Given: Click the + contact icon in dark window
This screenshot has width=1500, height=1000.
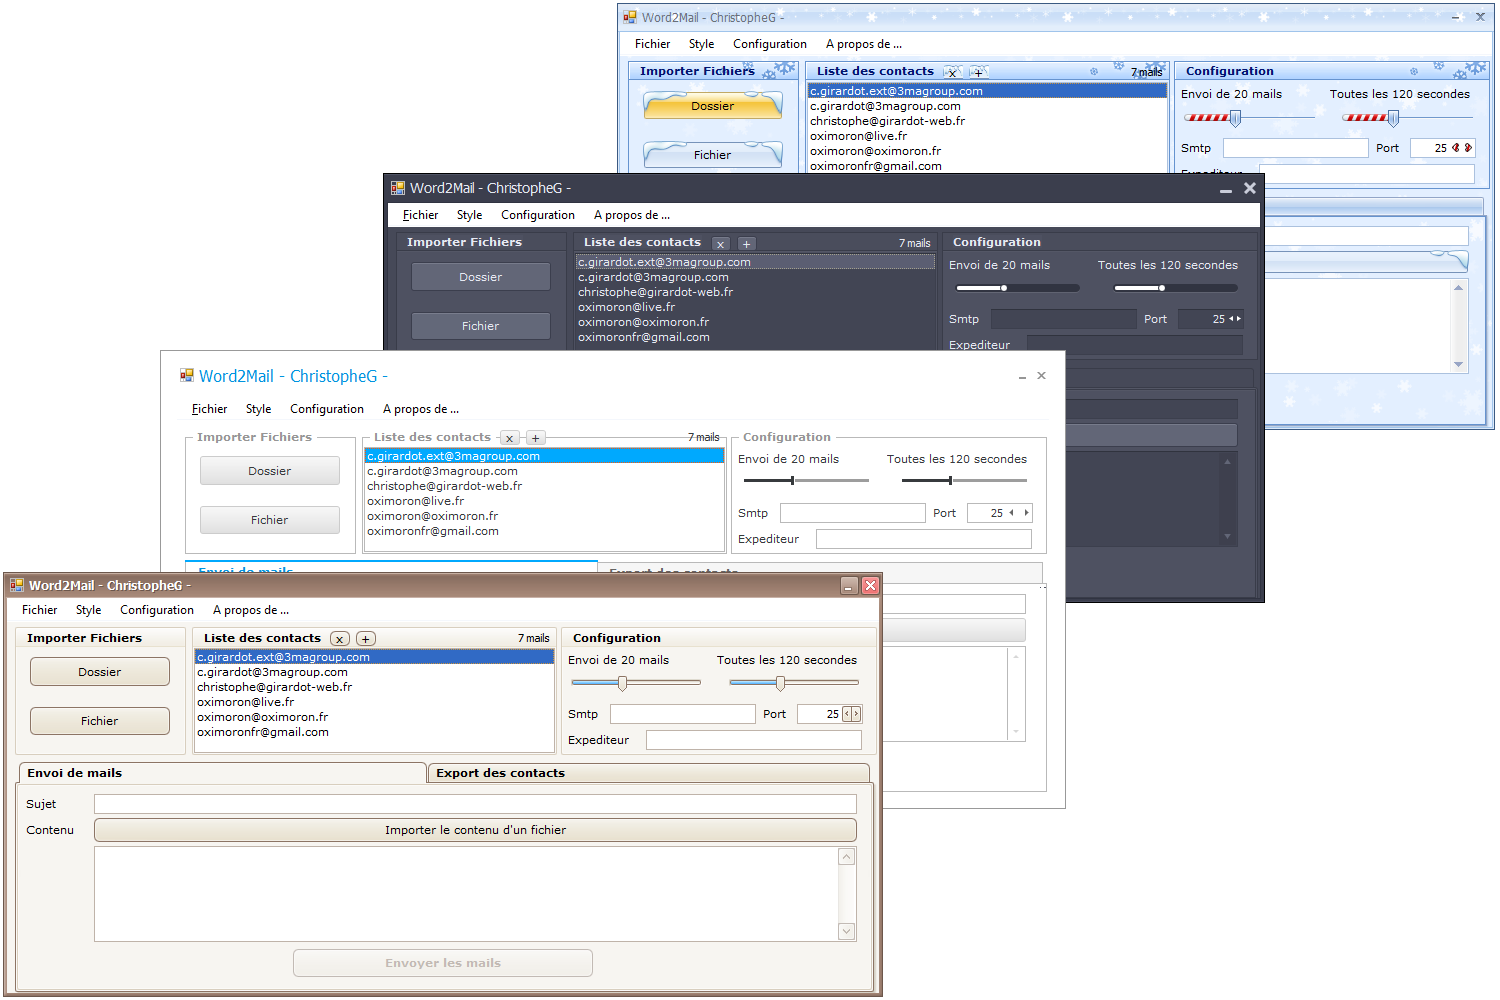Looking at the screenshot, I should [746, 244].
